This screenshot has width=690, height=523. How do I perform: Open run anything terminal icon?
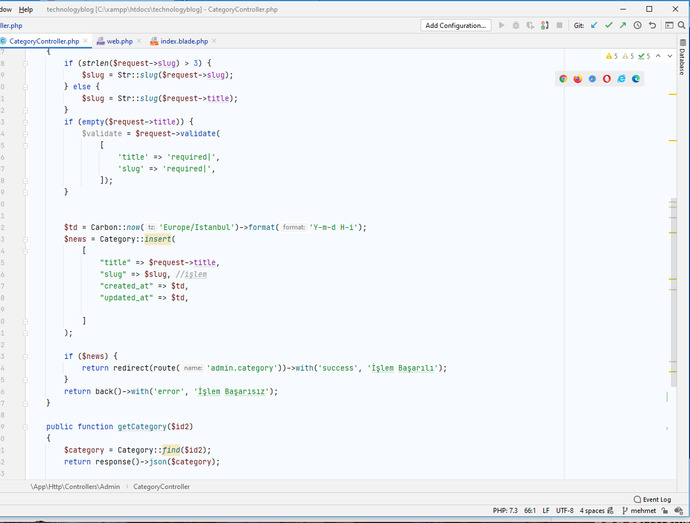tap(669, 26)
